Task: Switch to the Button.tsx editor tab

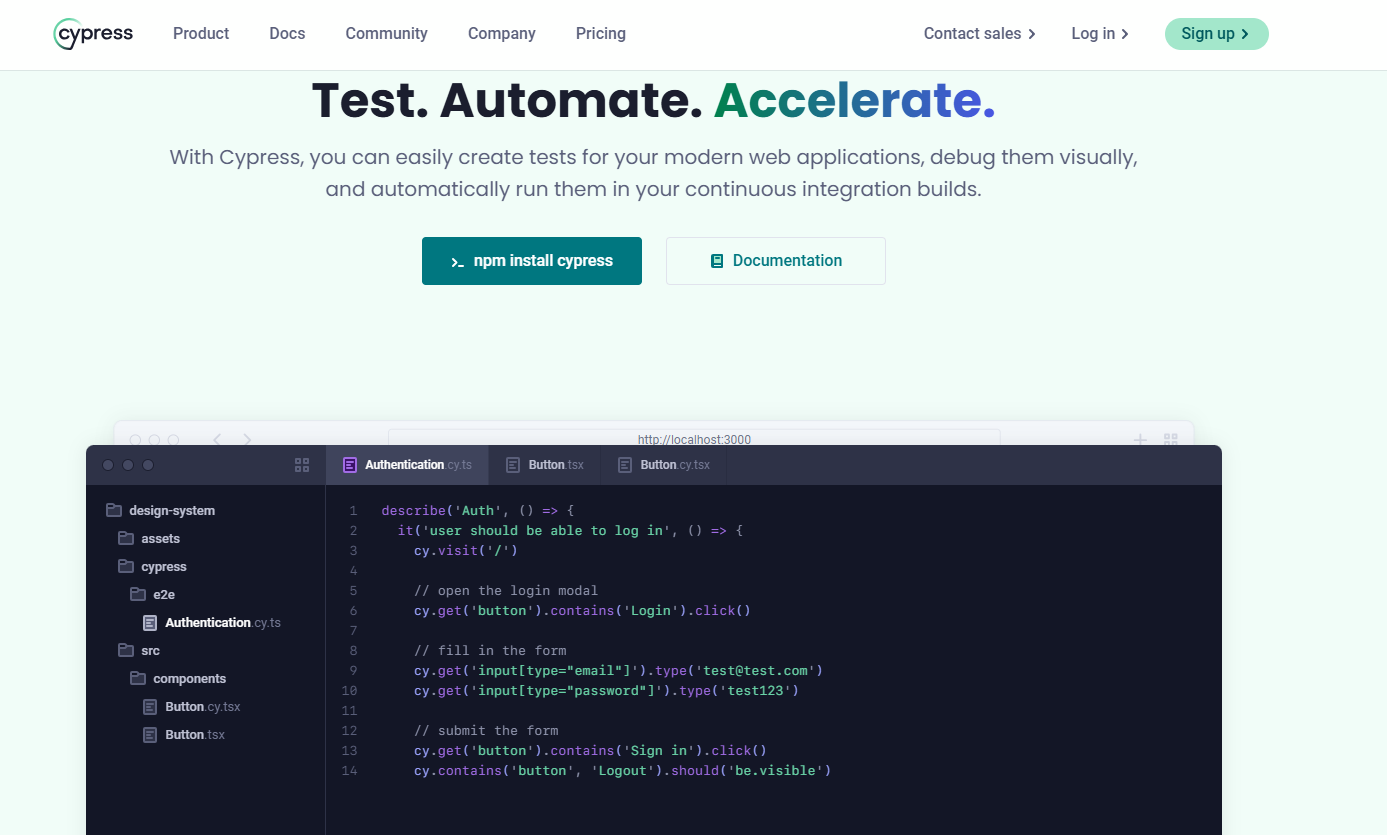Action: pos(545,465)
